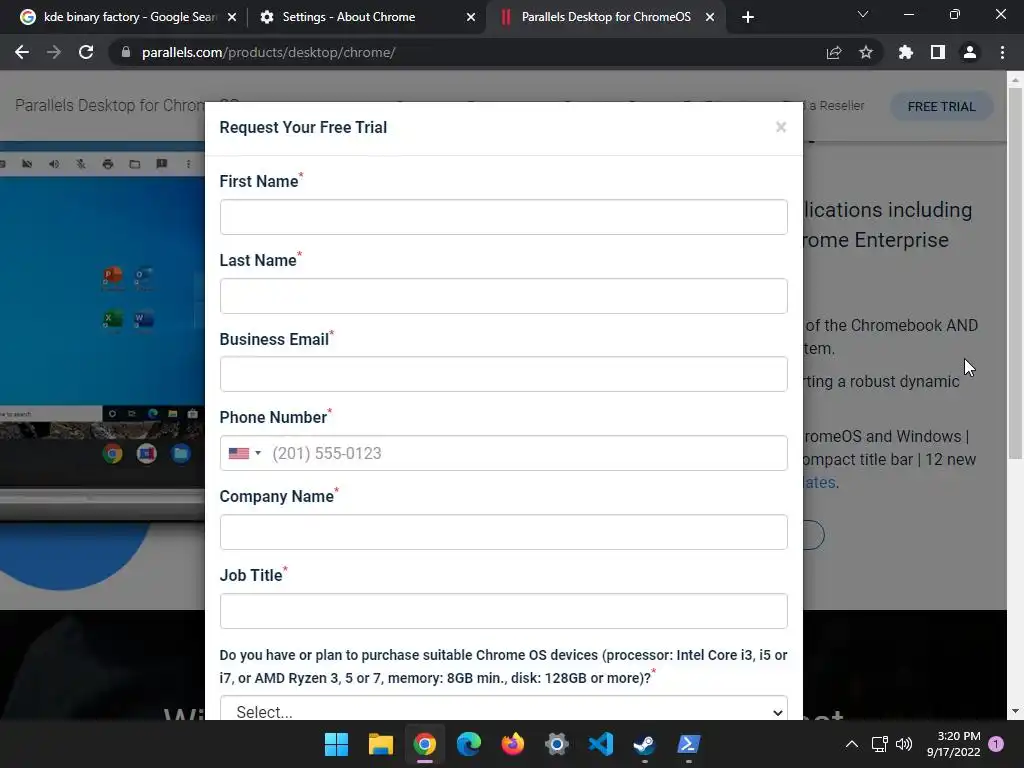Image resolution: width=1024 pixels, height=768 pixels.
Task: View site security padlock info
Action: 125,52
